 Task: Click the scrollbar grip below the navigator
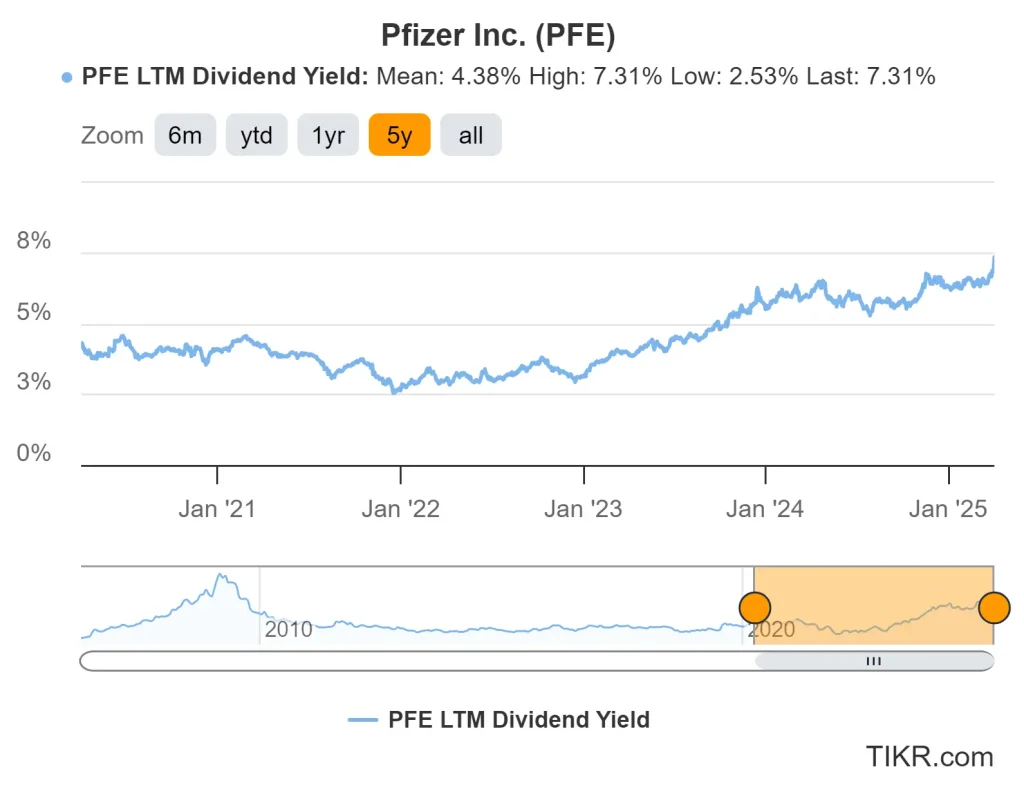pyautogui.click(x=873, y=661)
